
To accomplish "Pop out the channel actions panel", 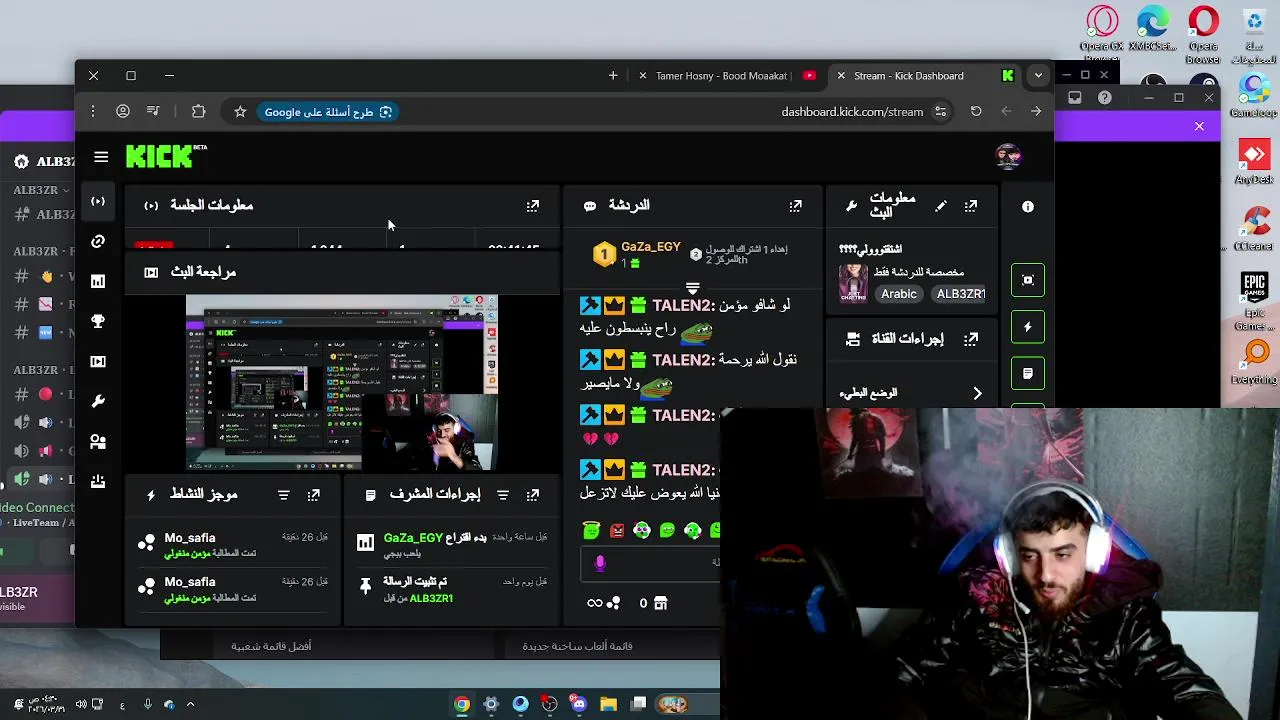I will point(971,339).
